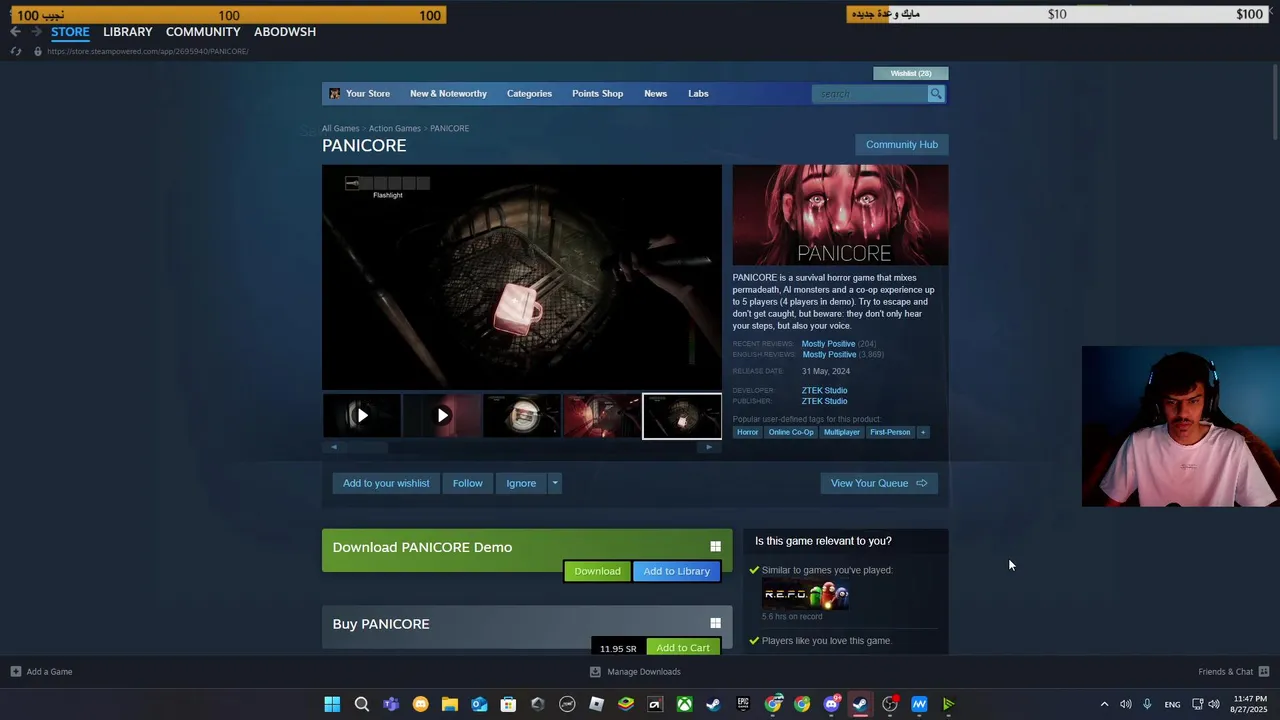The width and height of the screenshot is (1280, 720).
Task: Expand the Ignore dropdown arrow
Action: (x=555, y=483)
